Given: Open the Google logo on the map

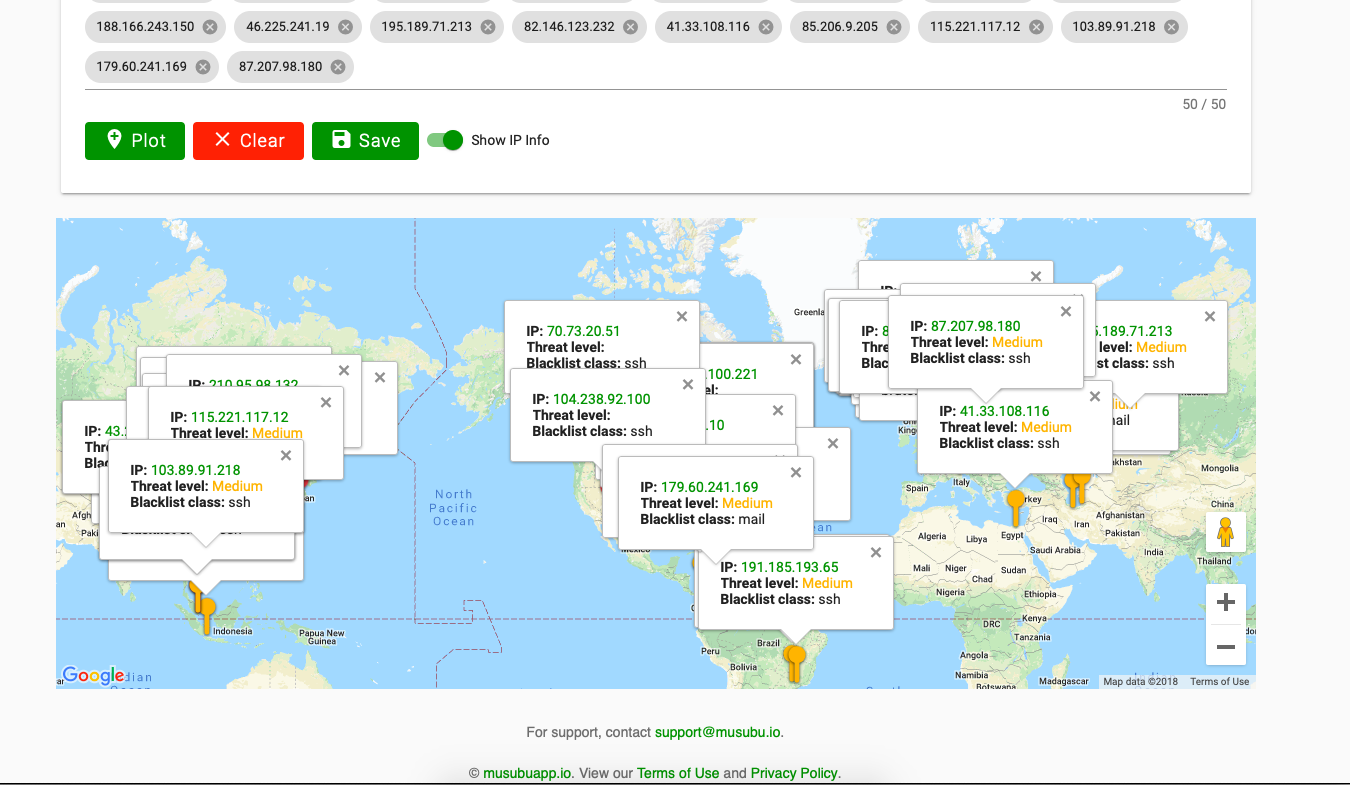Looking at the screenshot, I should (93, 676).
